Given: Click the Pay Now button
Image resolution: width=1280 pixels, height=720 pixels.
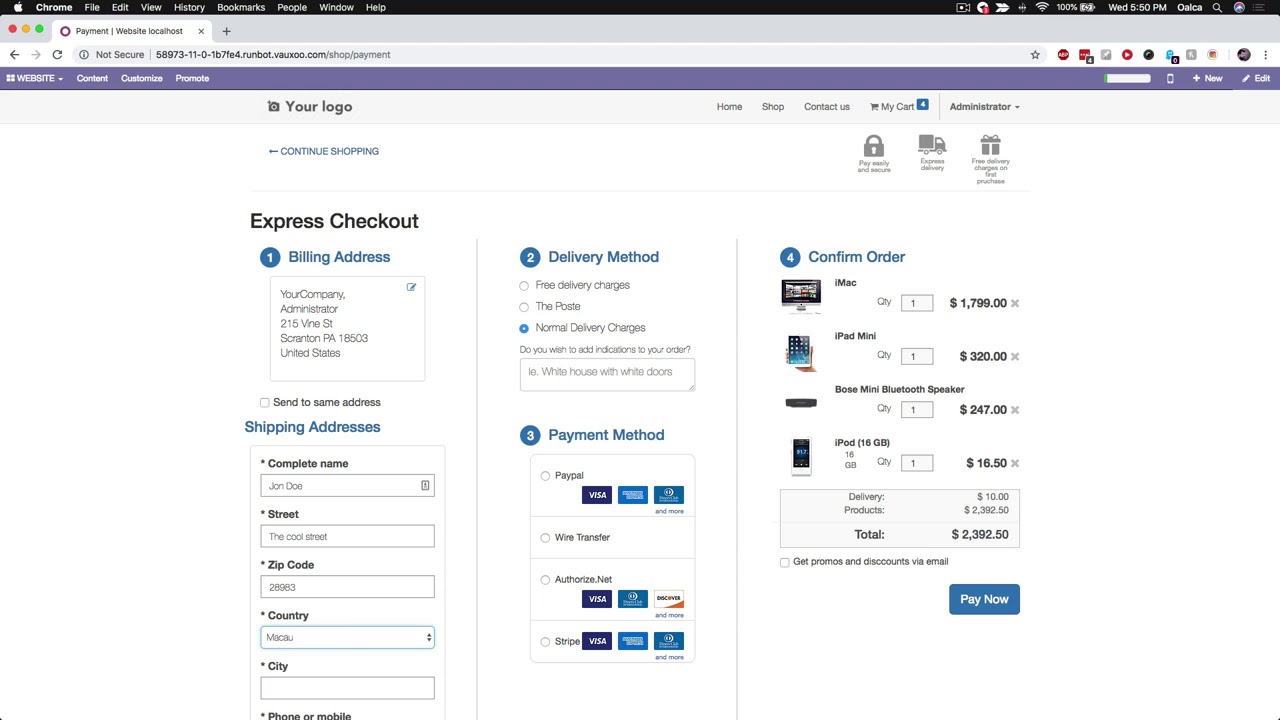Looking at the screenshot, I should 984,599.
